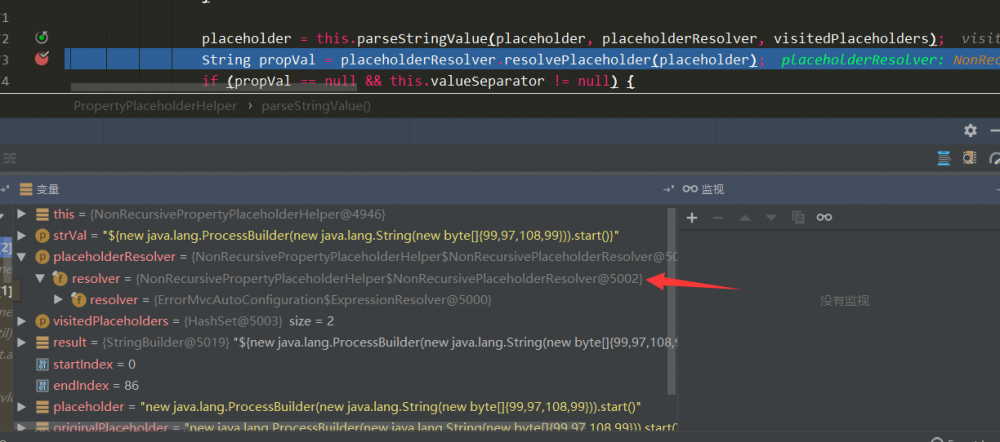This screenshot has height=442, width=1000.
Task: Click the memory view icon beside threads icon
Action: [x=969, y=158]
